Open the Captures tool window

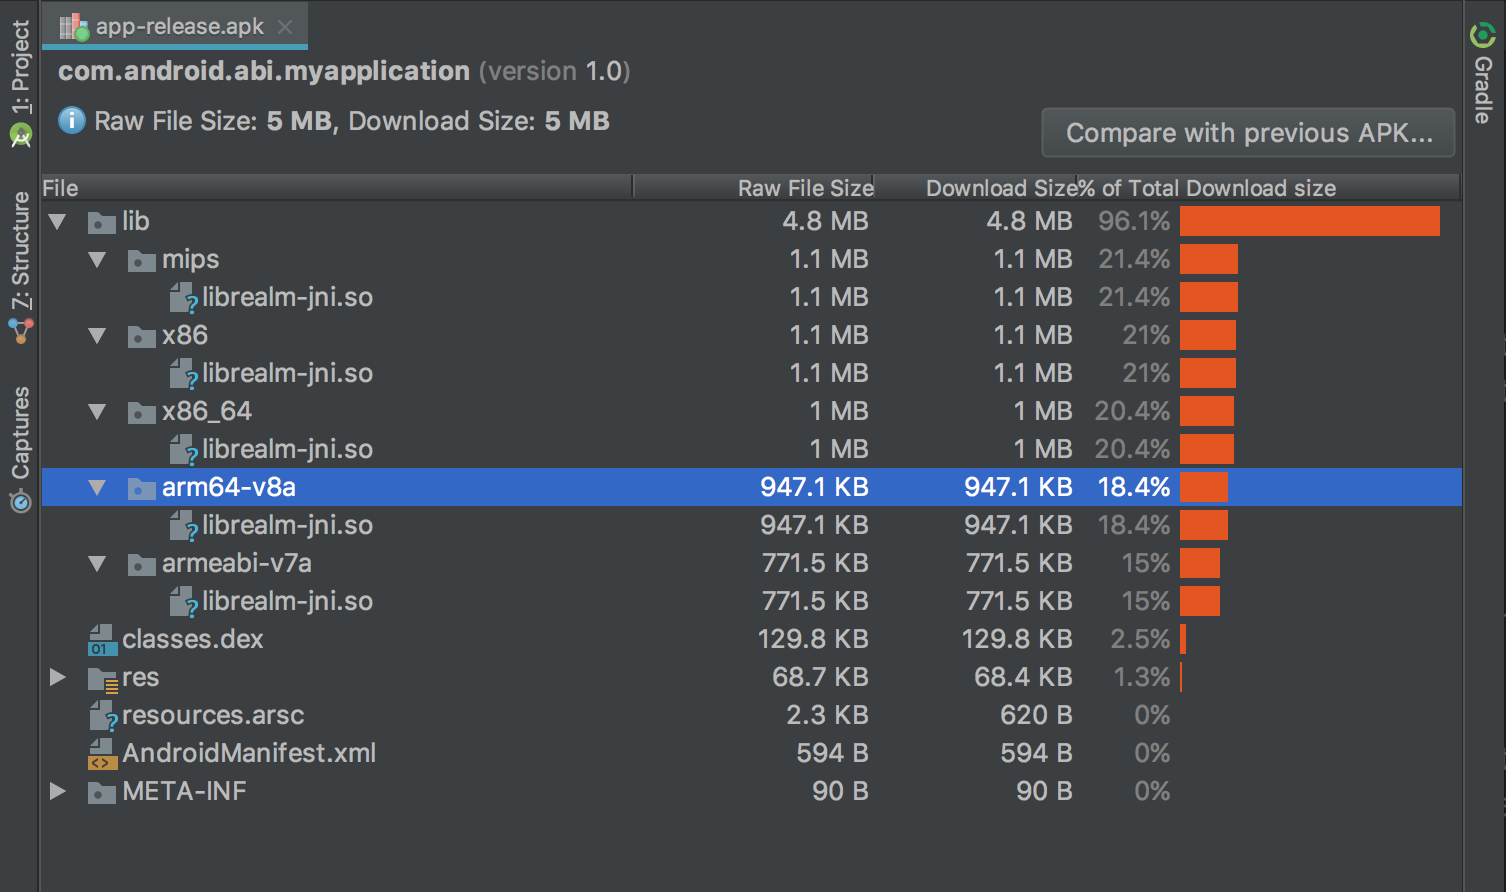(20, 449)
